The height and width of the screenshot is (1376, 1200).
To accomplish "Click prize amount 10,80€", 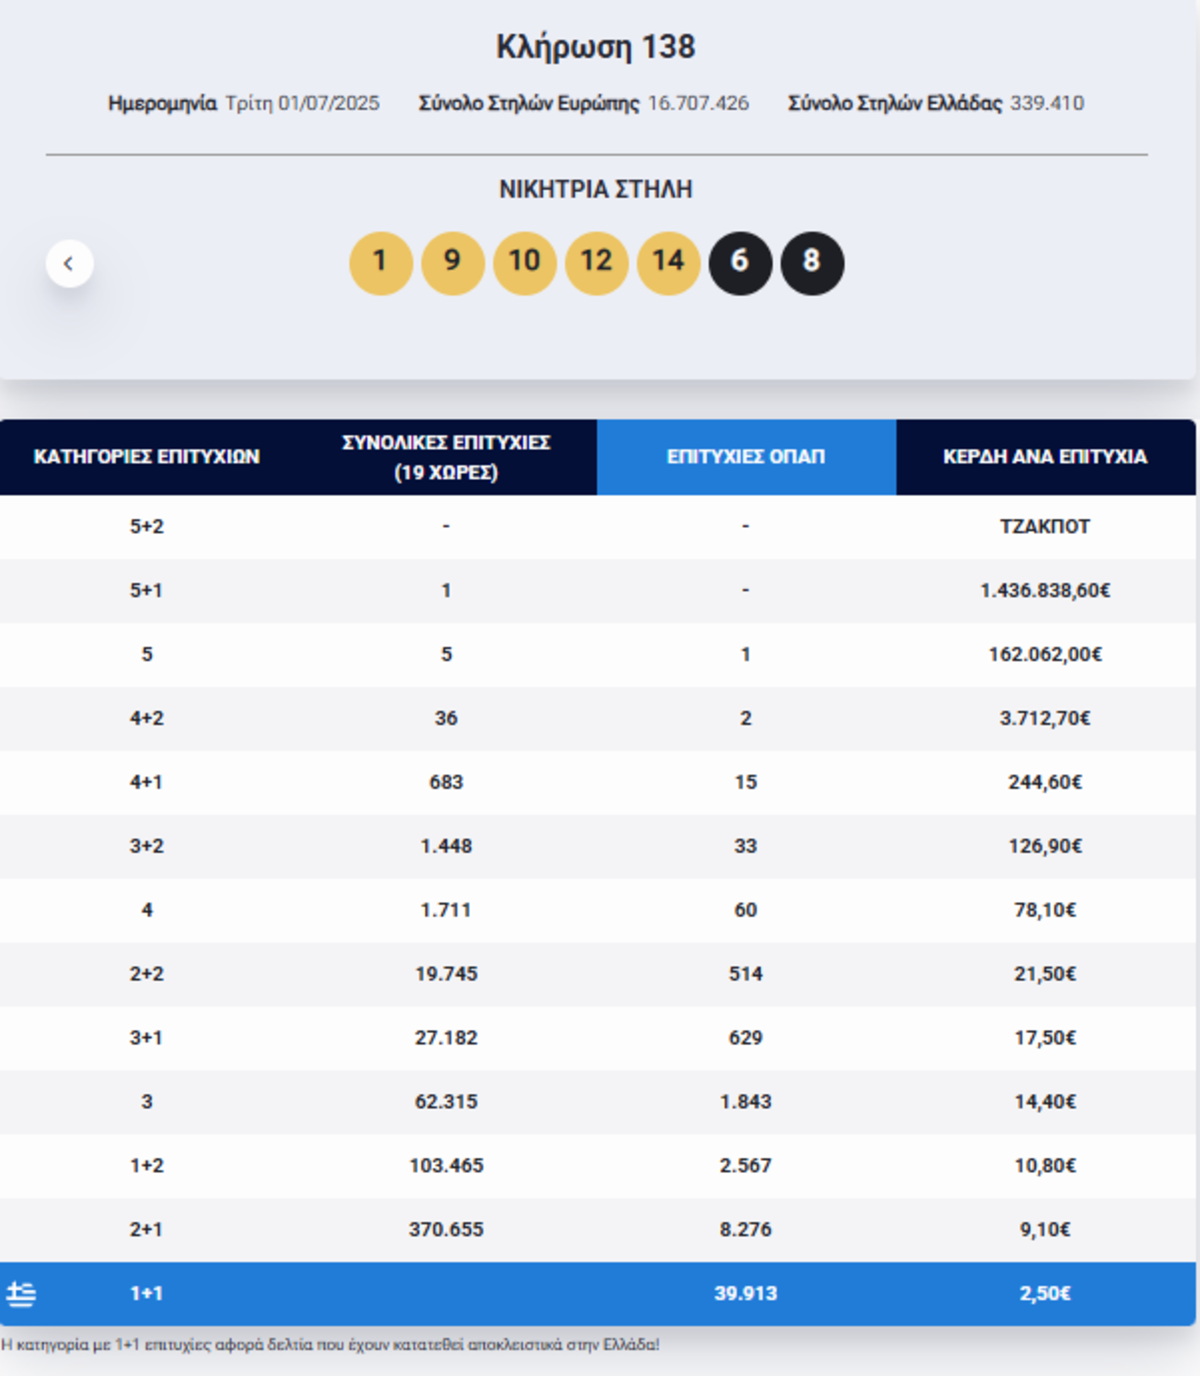I will coord(1045,1167).
